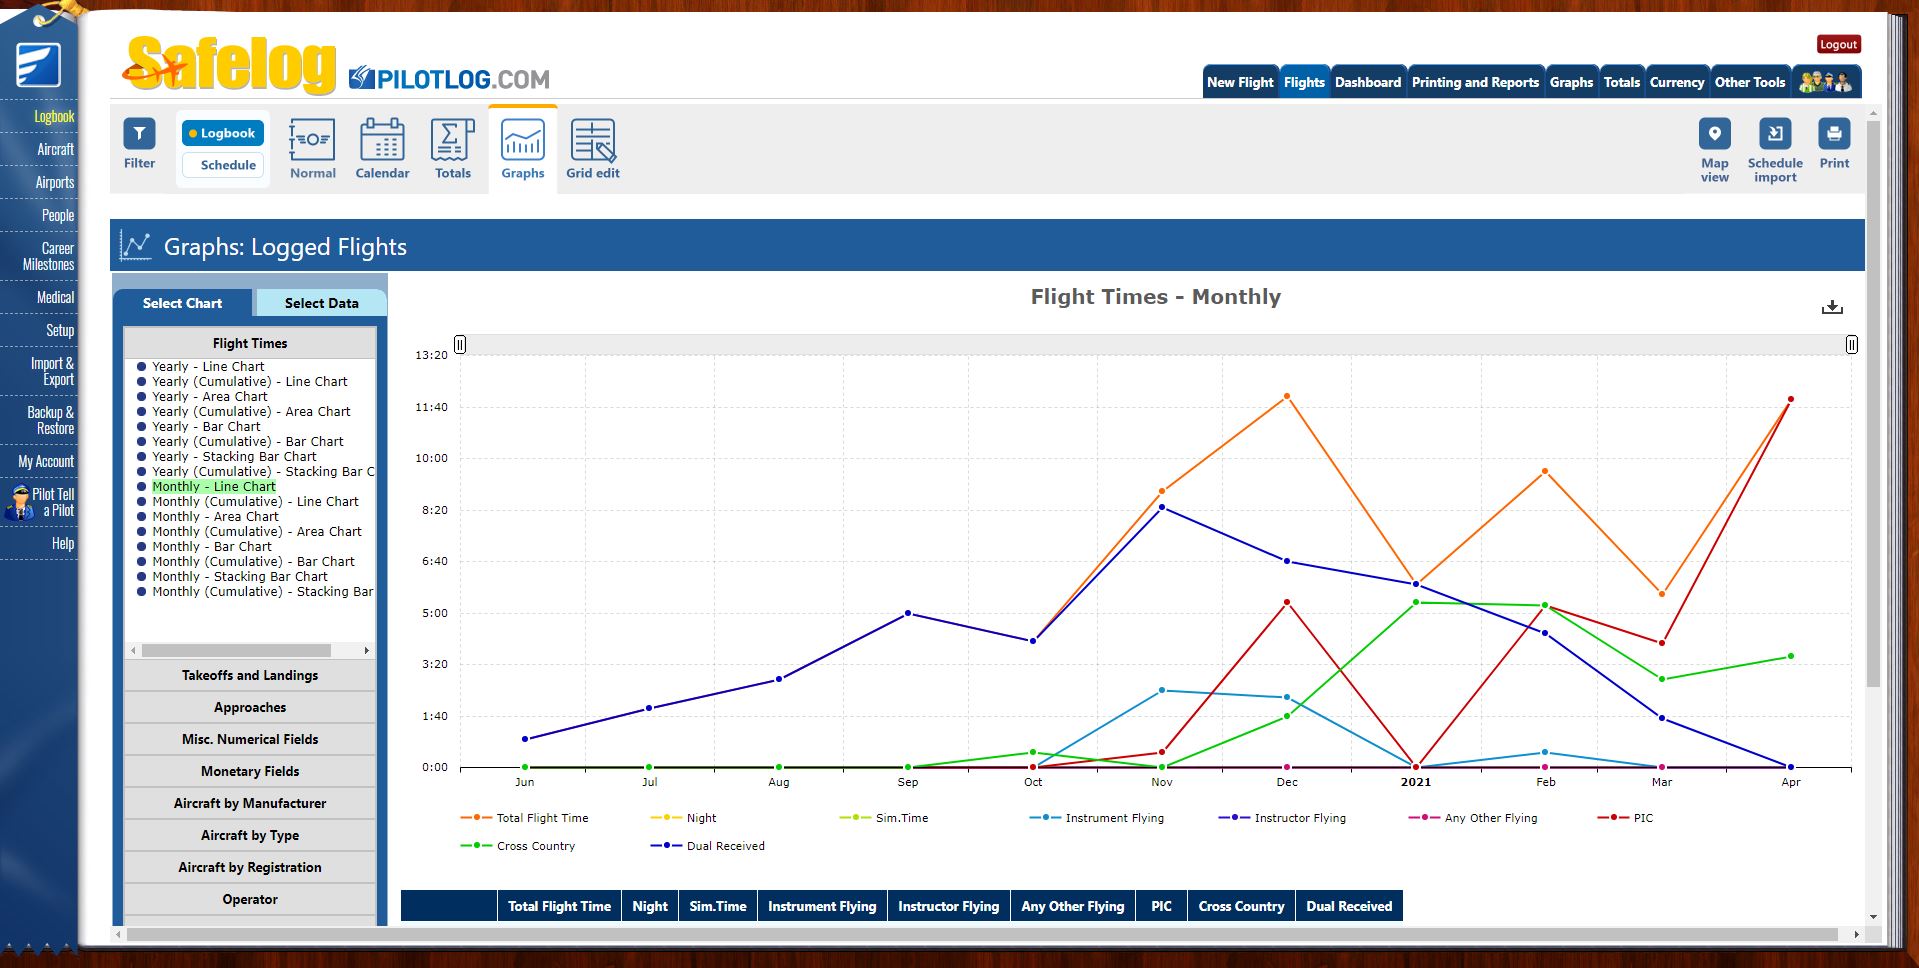Switch to Schedule mode
The image size is (1919, 968).
point(222,165)
